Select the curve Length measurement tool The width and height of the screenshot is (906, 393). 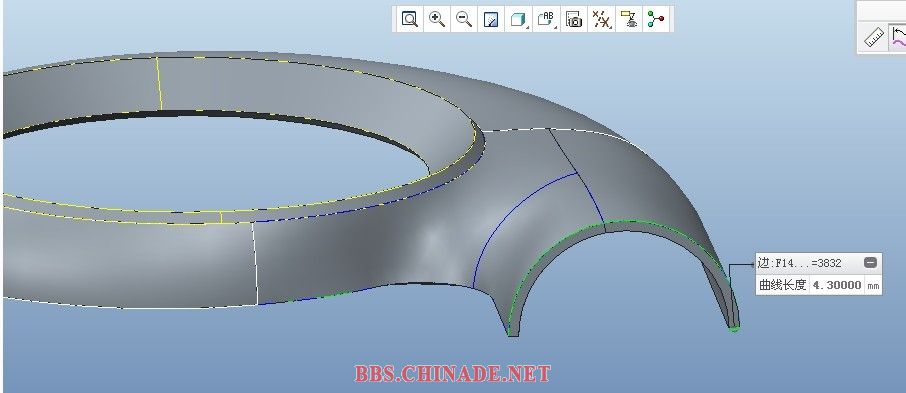point(898,38)
